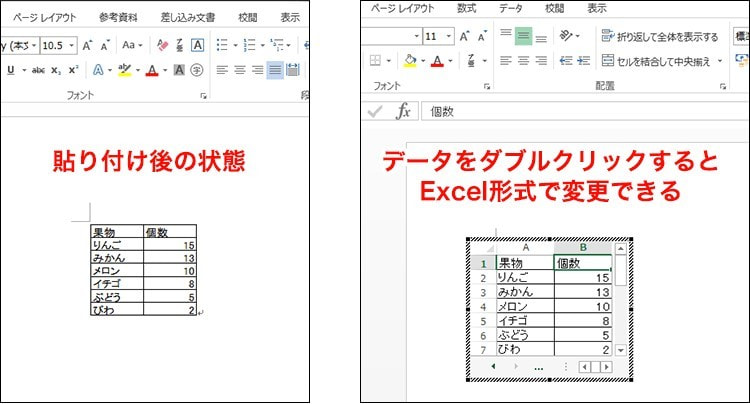
Task: Click セルを結合して中央揃え button
Action: point(660,61)
